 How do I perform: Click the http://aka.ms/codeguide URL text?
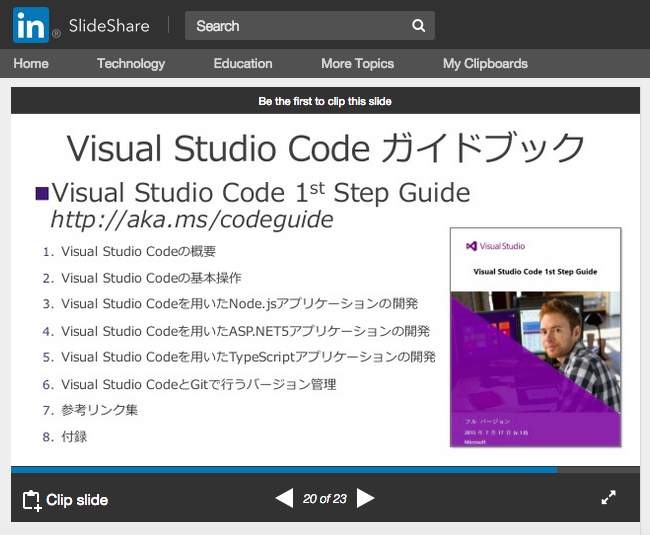192,219
